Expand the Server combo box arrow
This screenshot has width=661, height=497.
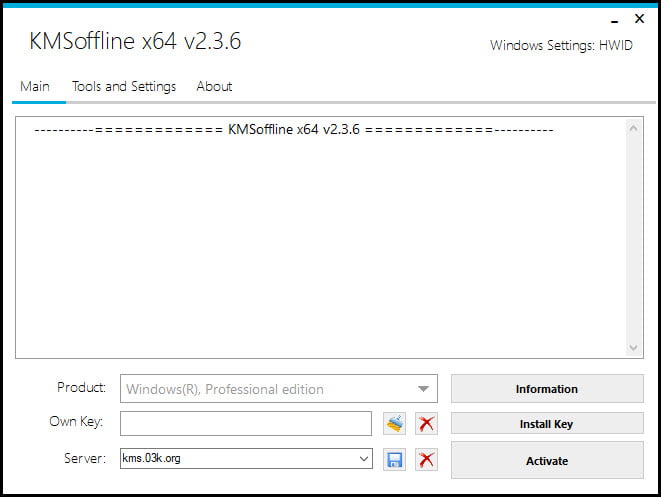click(364, 459)
